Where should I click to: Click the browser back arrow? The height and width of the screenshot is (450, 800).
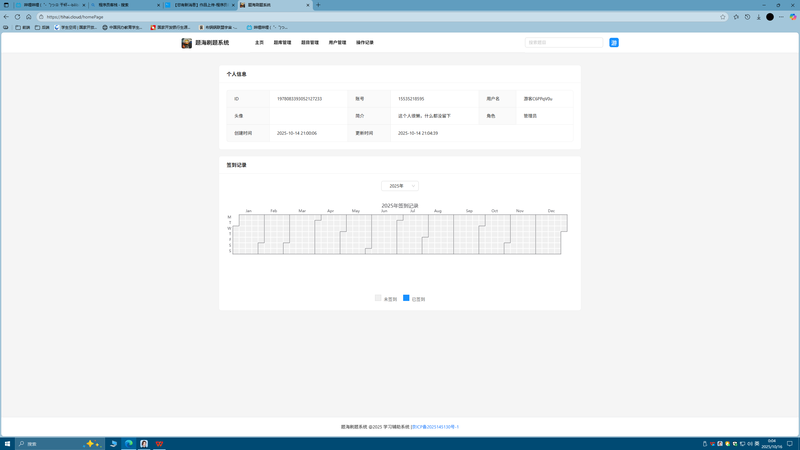click(x=6, y=17)
